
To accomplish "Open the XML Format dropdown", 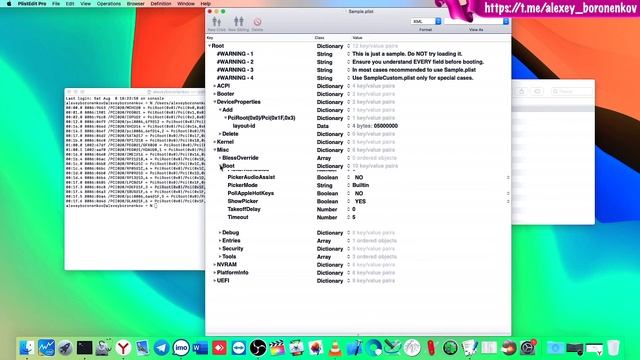I will coord(426,21).
